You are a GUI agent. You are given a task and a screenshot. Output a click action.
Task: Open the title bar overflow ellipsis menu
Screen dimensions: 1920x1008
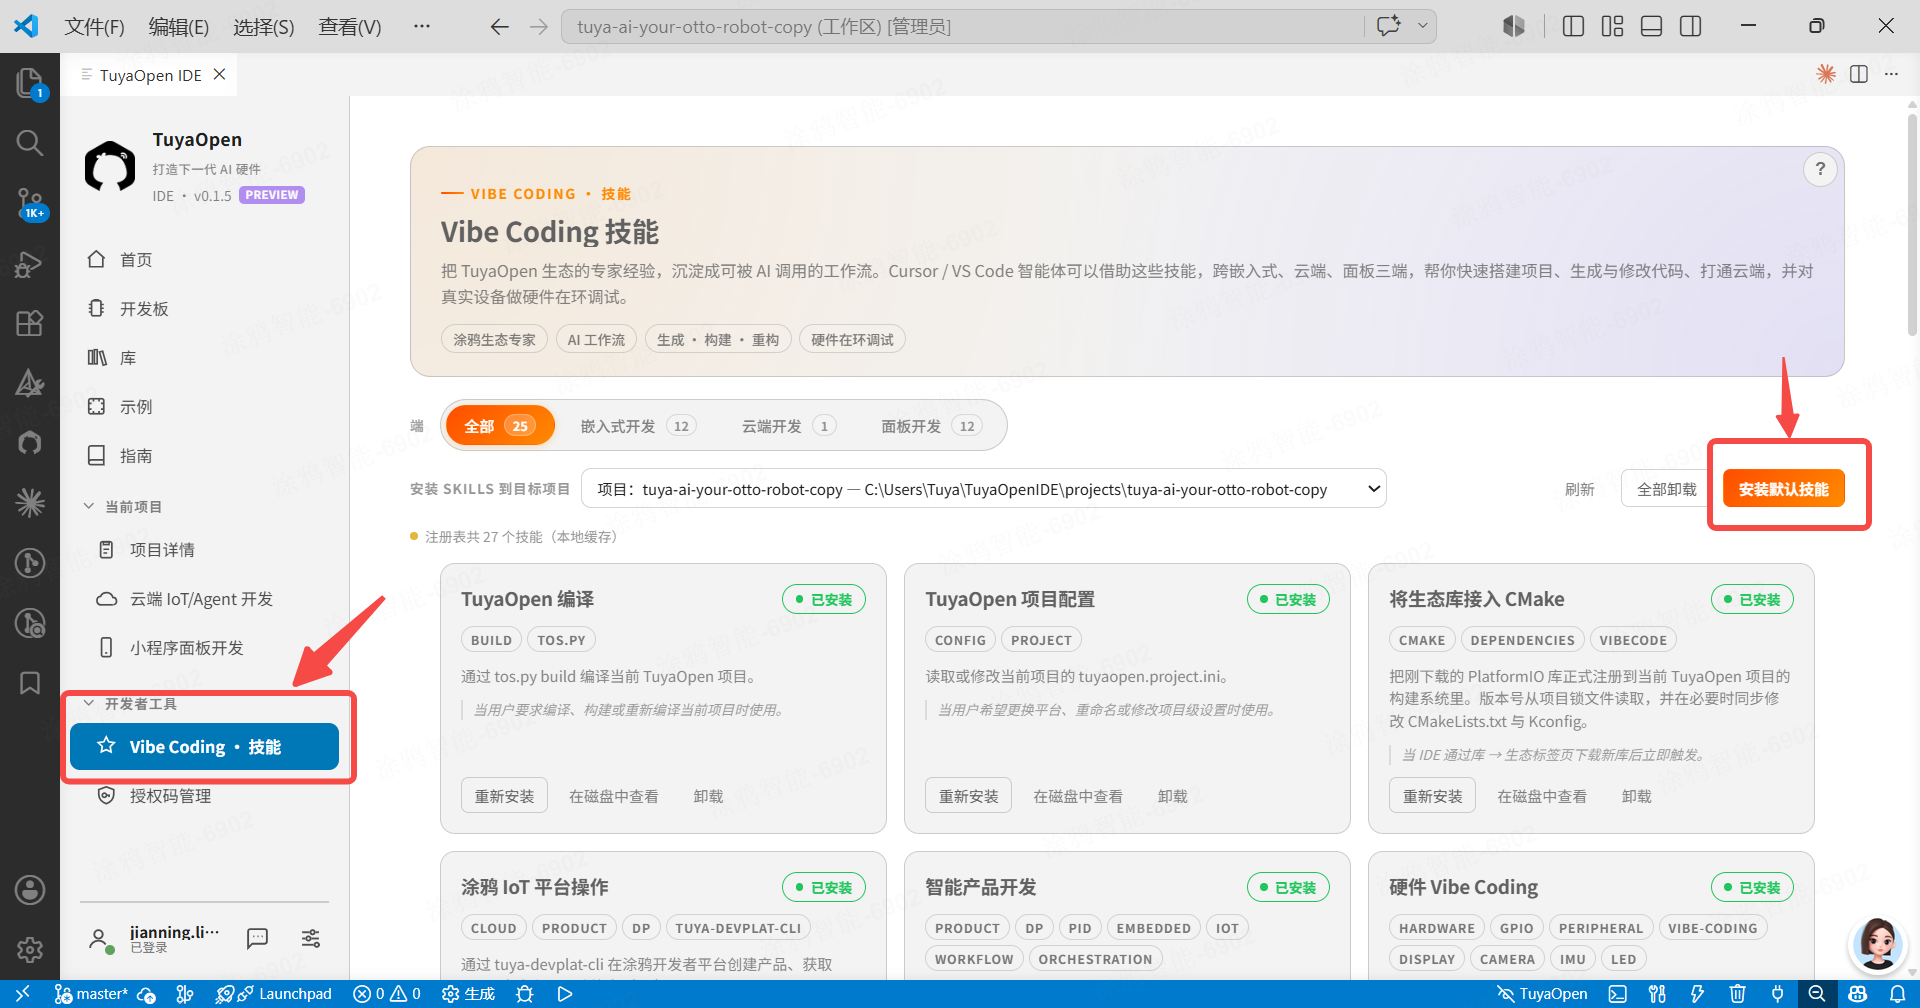coord(422,26)
